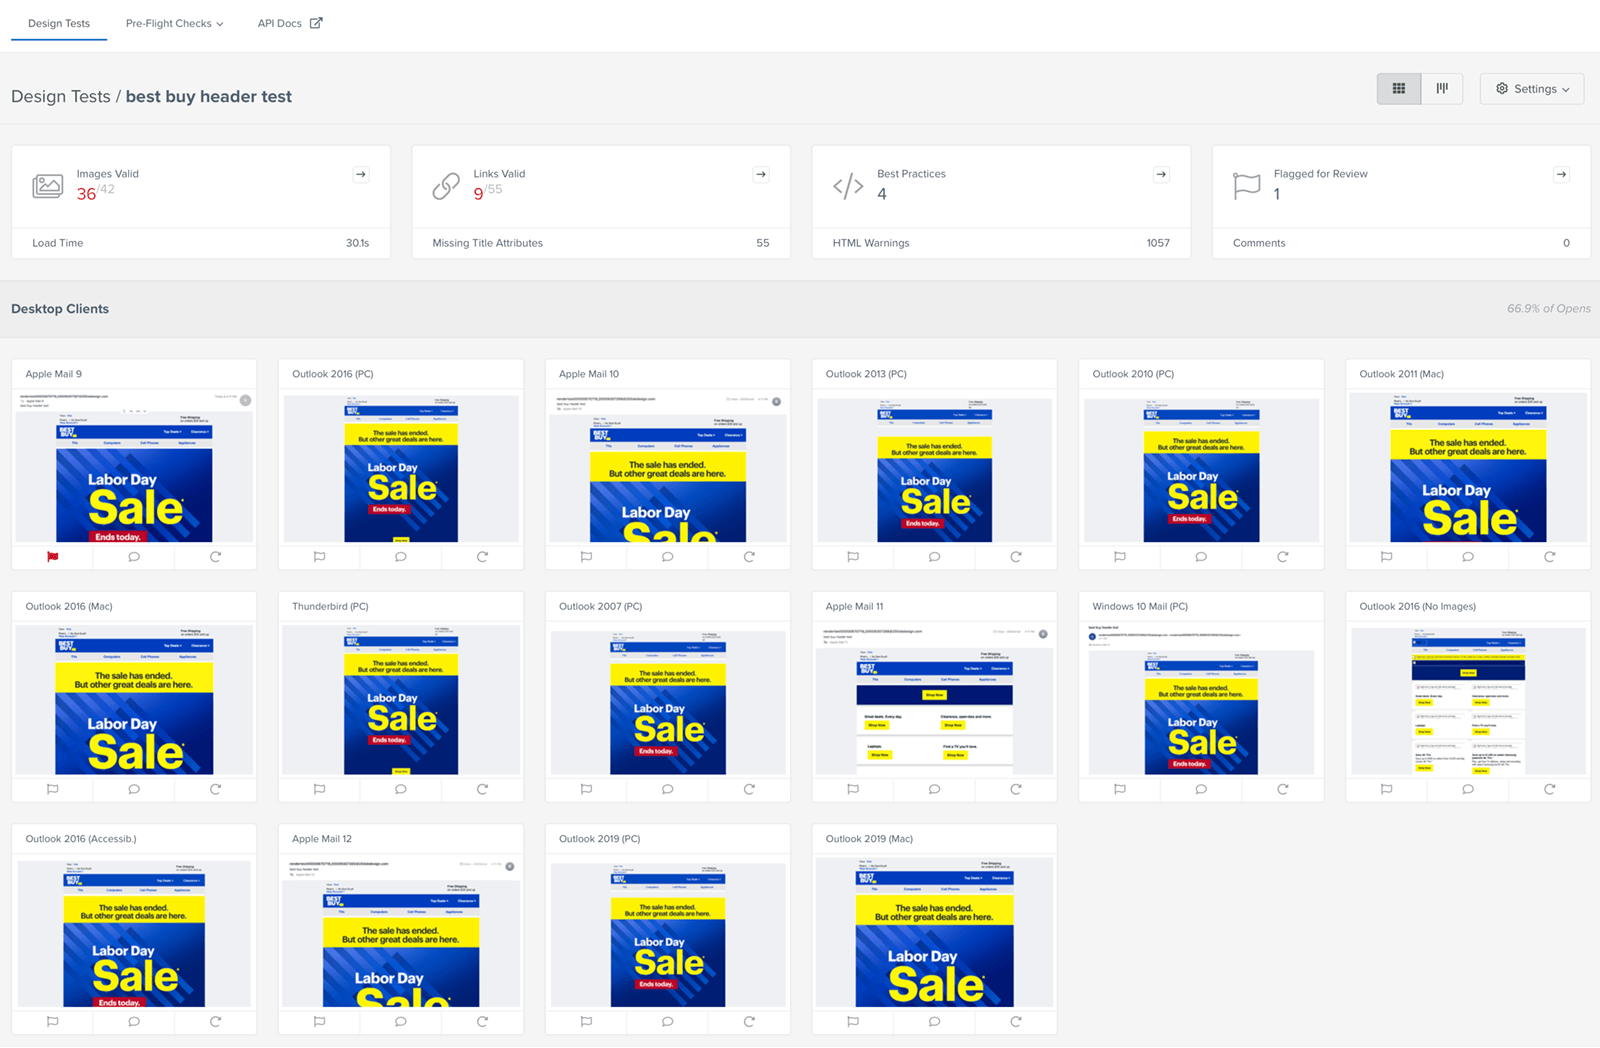Open comments for Outlook 2013 (PC)

(934, 557)
